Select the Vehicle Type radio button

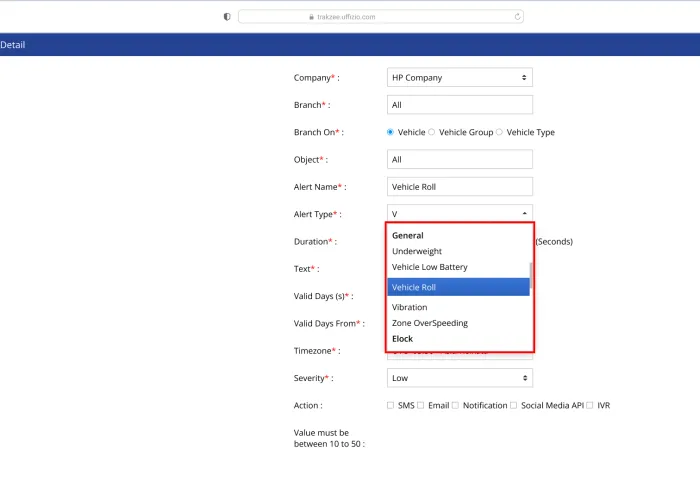point(500,132)
